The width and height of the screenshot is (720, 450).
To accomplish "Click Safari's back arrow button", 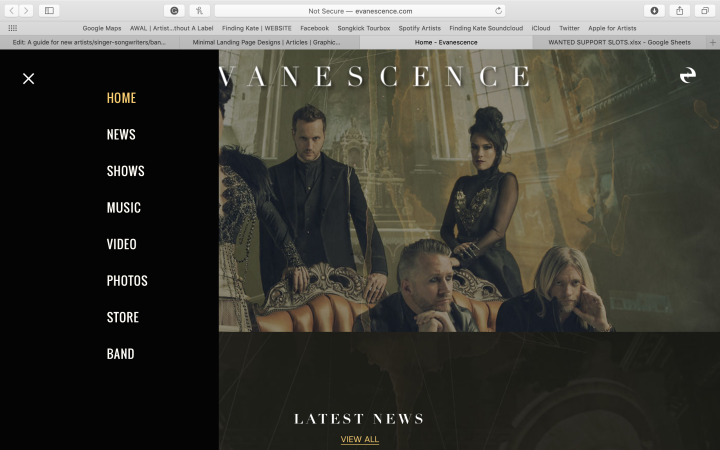I will pyautogui.click(x=11, y=11).
